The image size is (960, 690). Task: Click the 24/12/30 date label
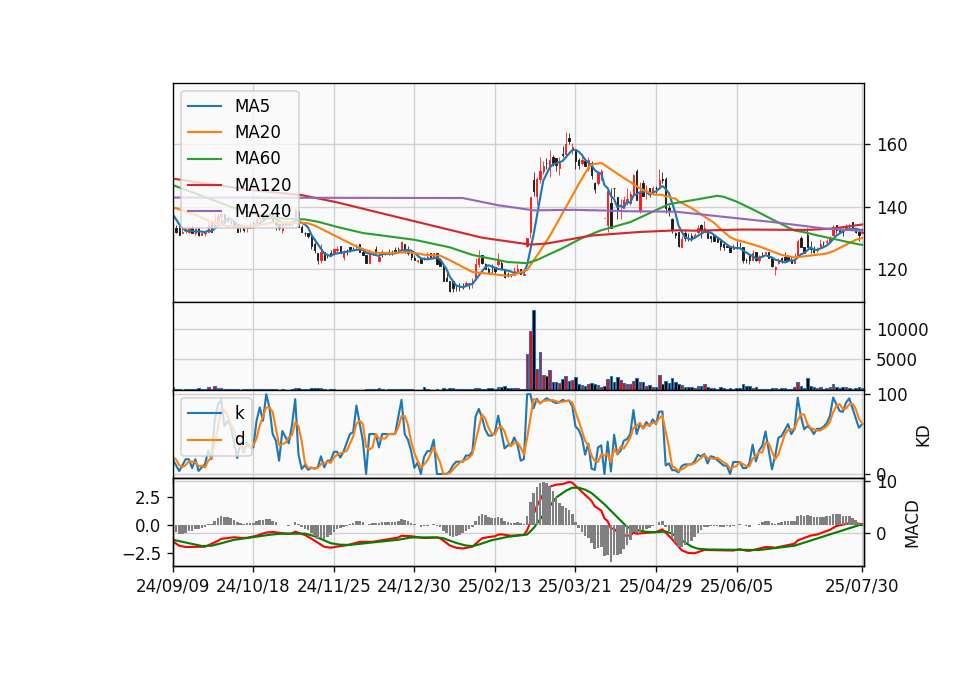[414, 586]
